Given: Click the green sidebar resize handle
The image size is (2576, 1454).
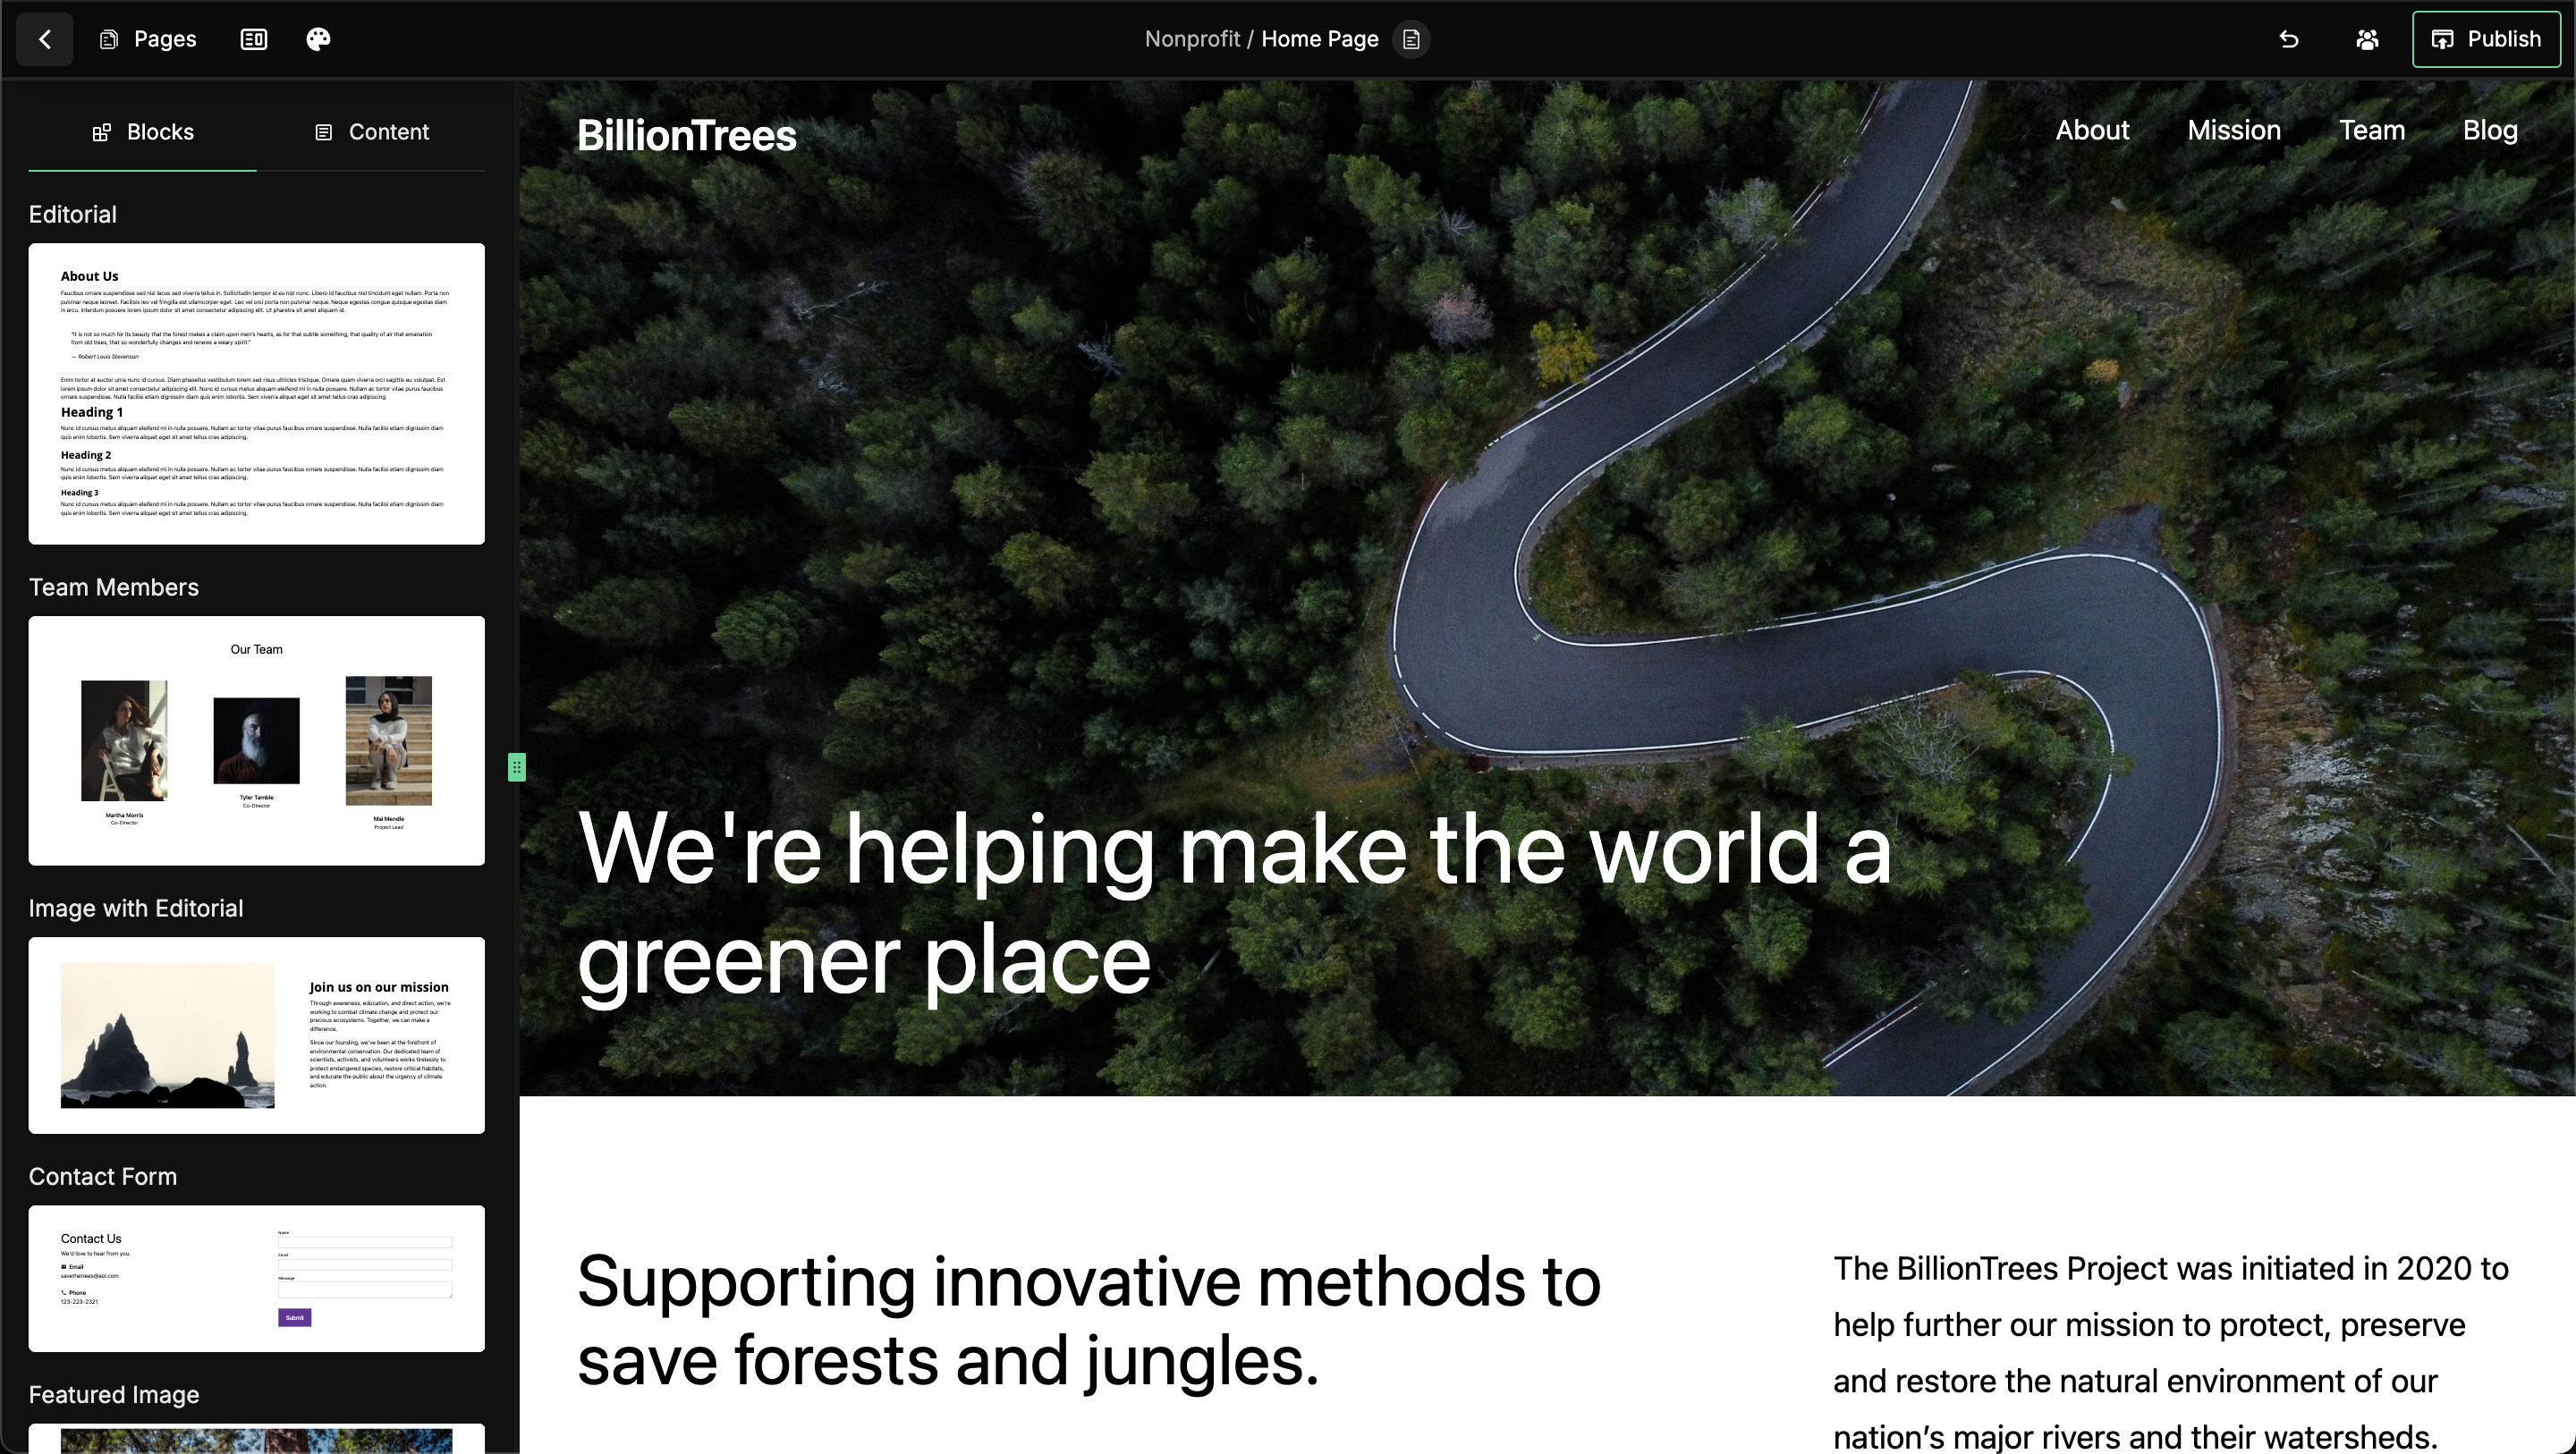Looking at the screenshot, I should 517,767.
